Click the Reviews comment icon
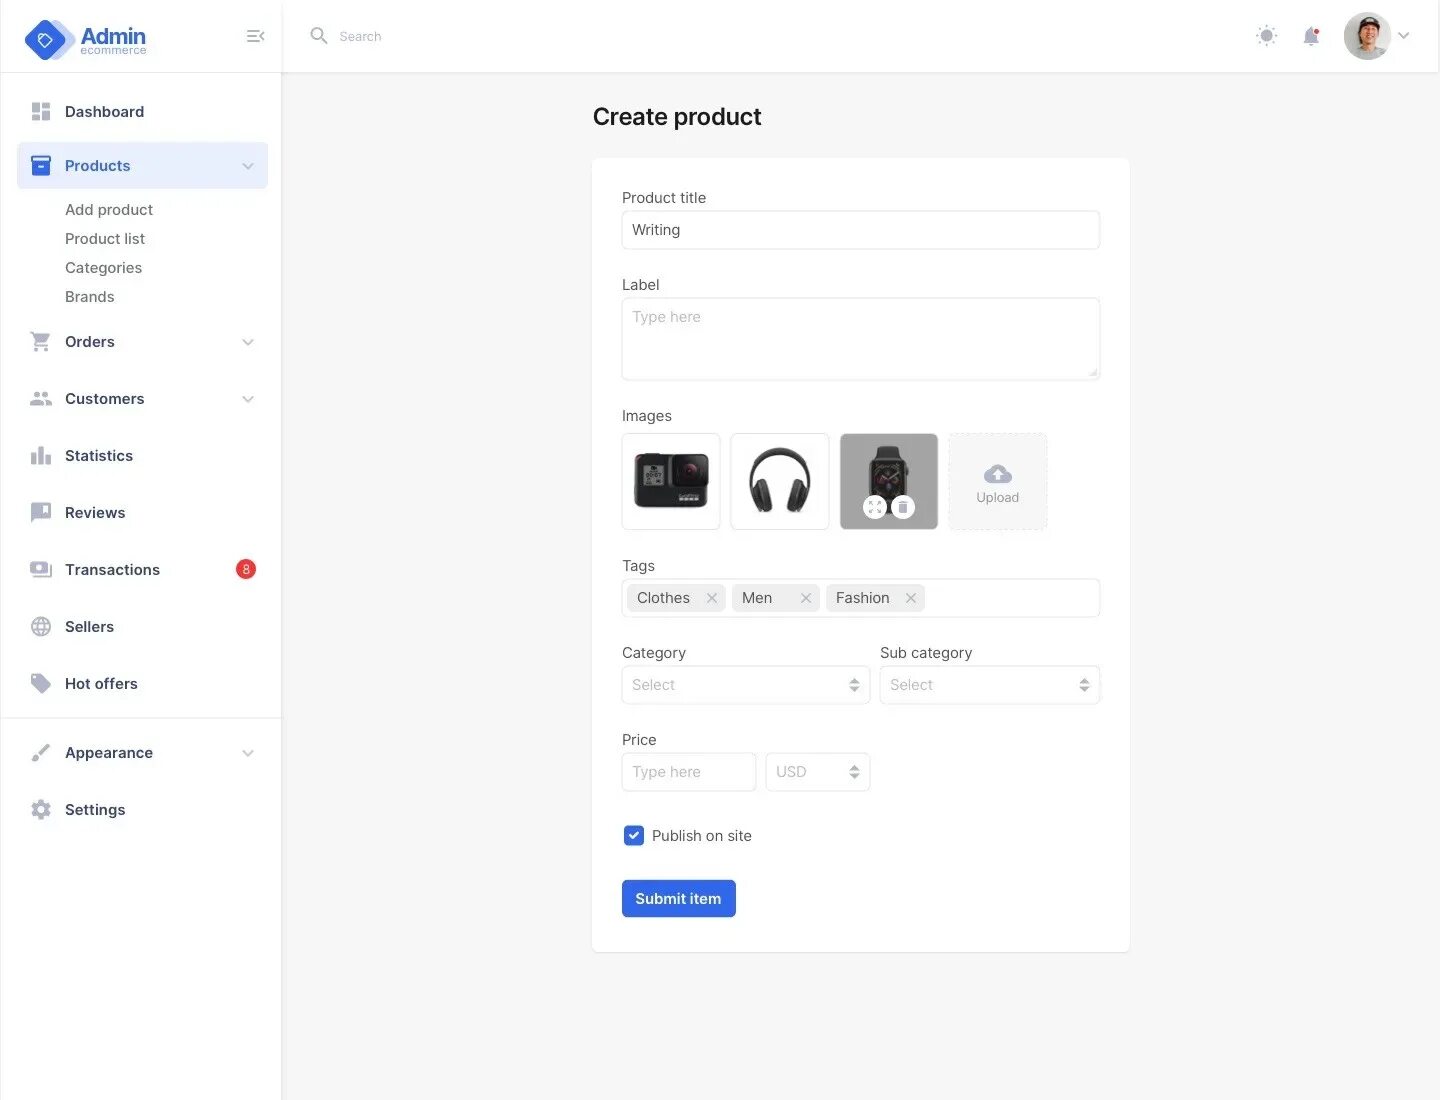The height and width of the screenshot is (1100, 1440). 41,512
